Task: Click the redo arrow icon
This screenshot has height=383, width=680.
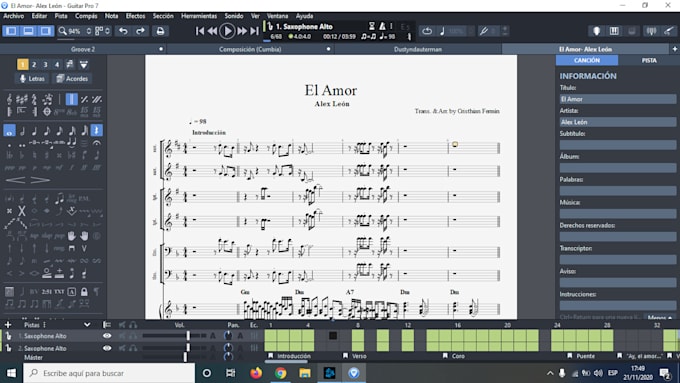Action: click(140, 31)
